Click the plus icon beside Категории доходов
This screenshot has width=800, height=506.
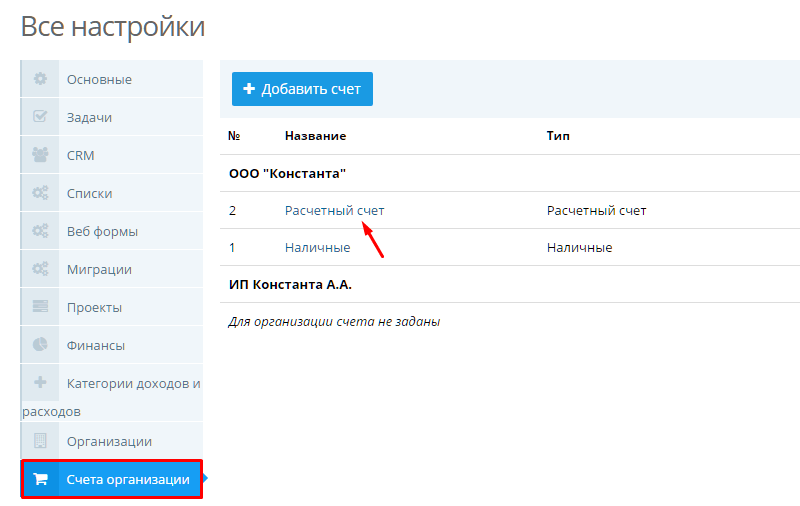40,383
